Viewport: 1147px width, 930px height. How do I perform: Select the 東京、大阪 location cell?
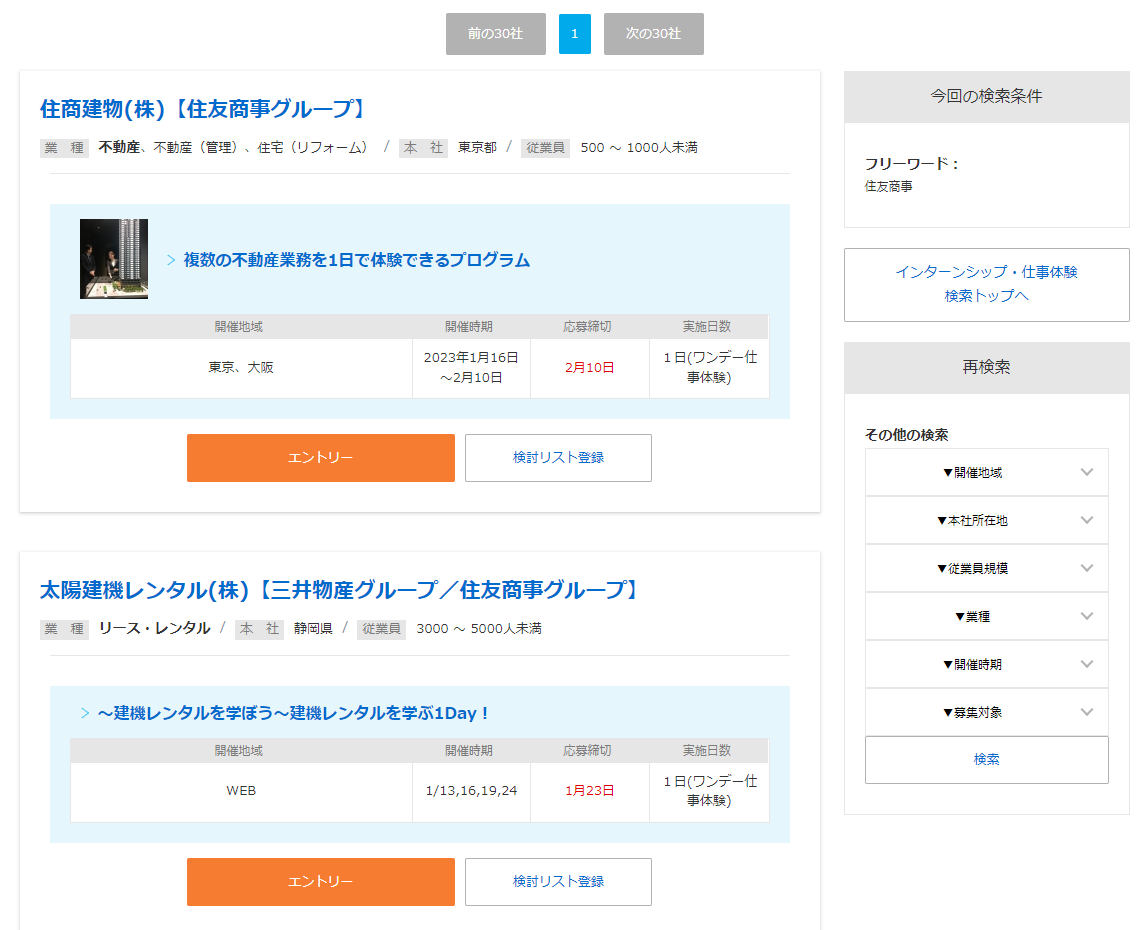[241, 368]
